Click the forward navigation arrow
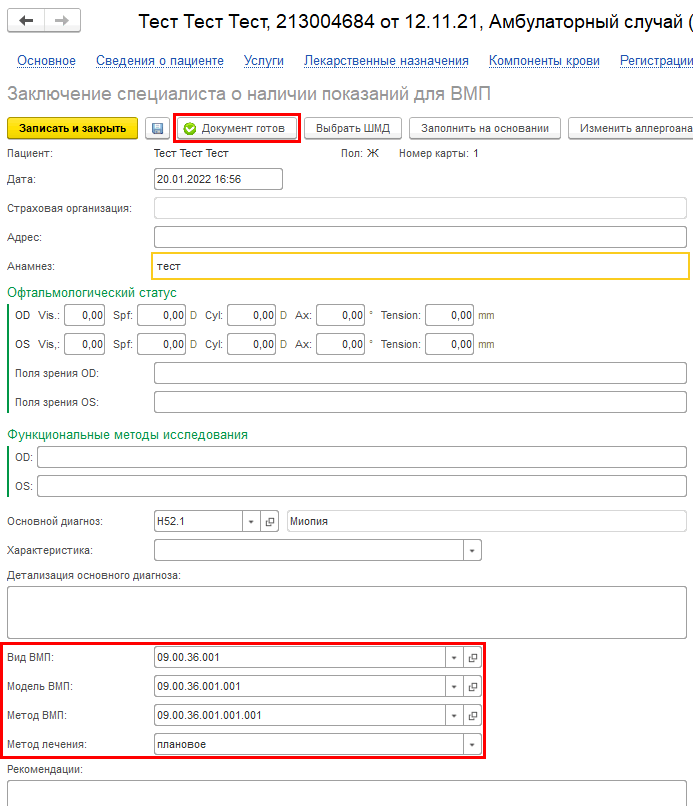 pos(62,21)
